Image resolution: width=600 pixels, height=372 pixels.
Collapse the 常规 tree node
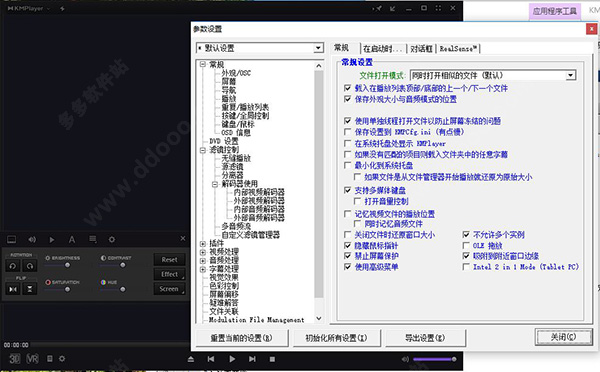[x=203, y=64]
